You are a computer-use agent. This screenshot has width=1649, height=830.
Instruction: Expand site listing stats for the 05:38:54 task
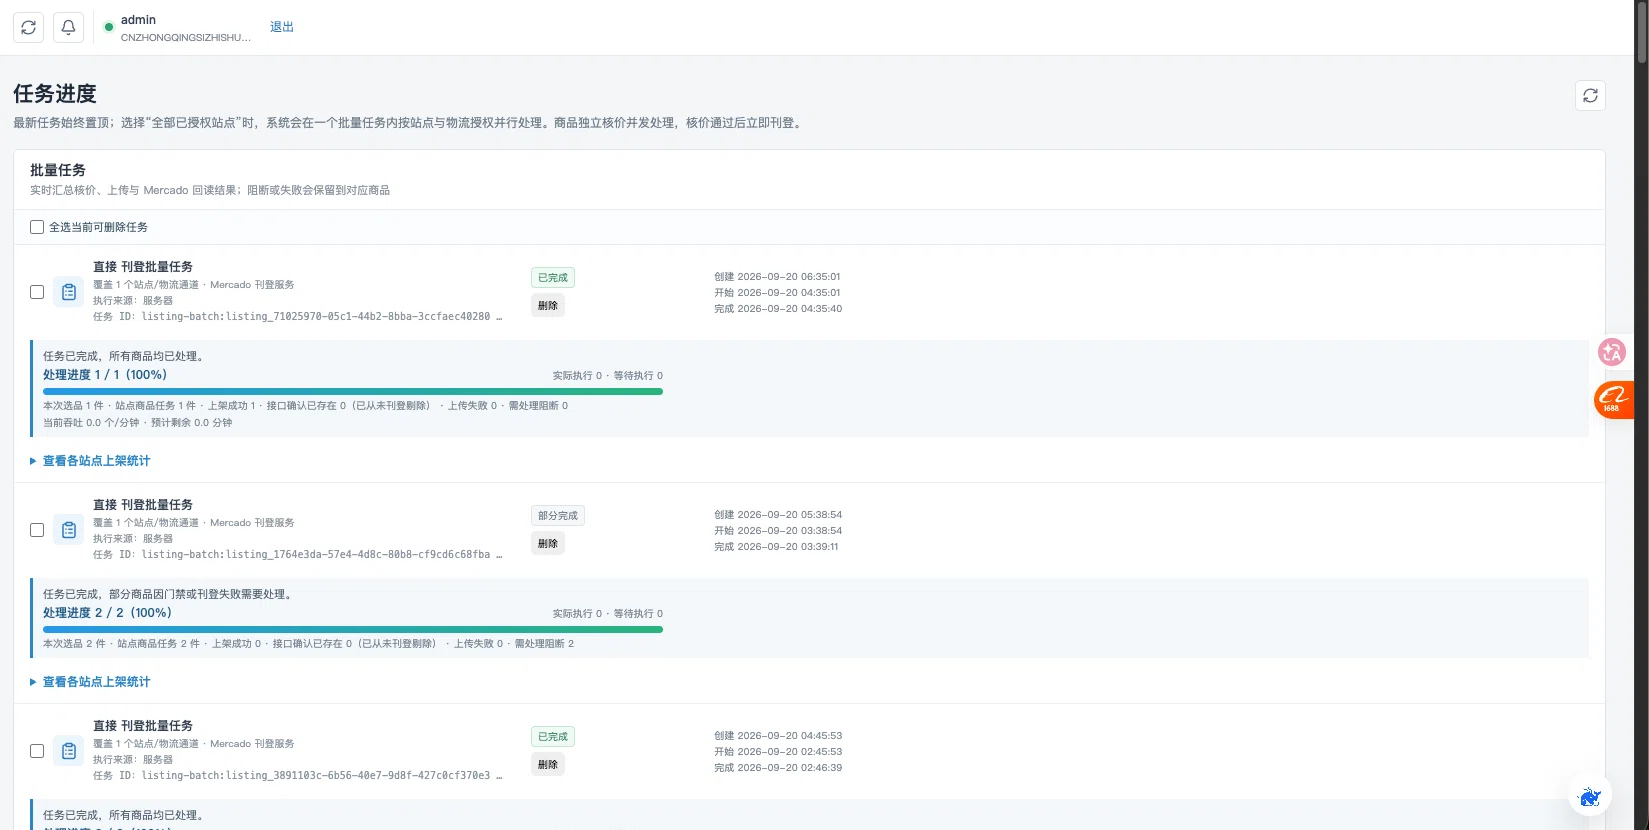pos(90,682)
